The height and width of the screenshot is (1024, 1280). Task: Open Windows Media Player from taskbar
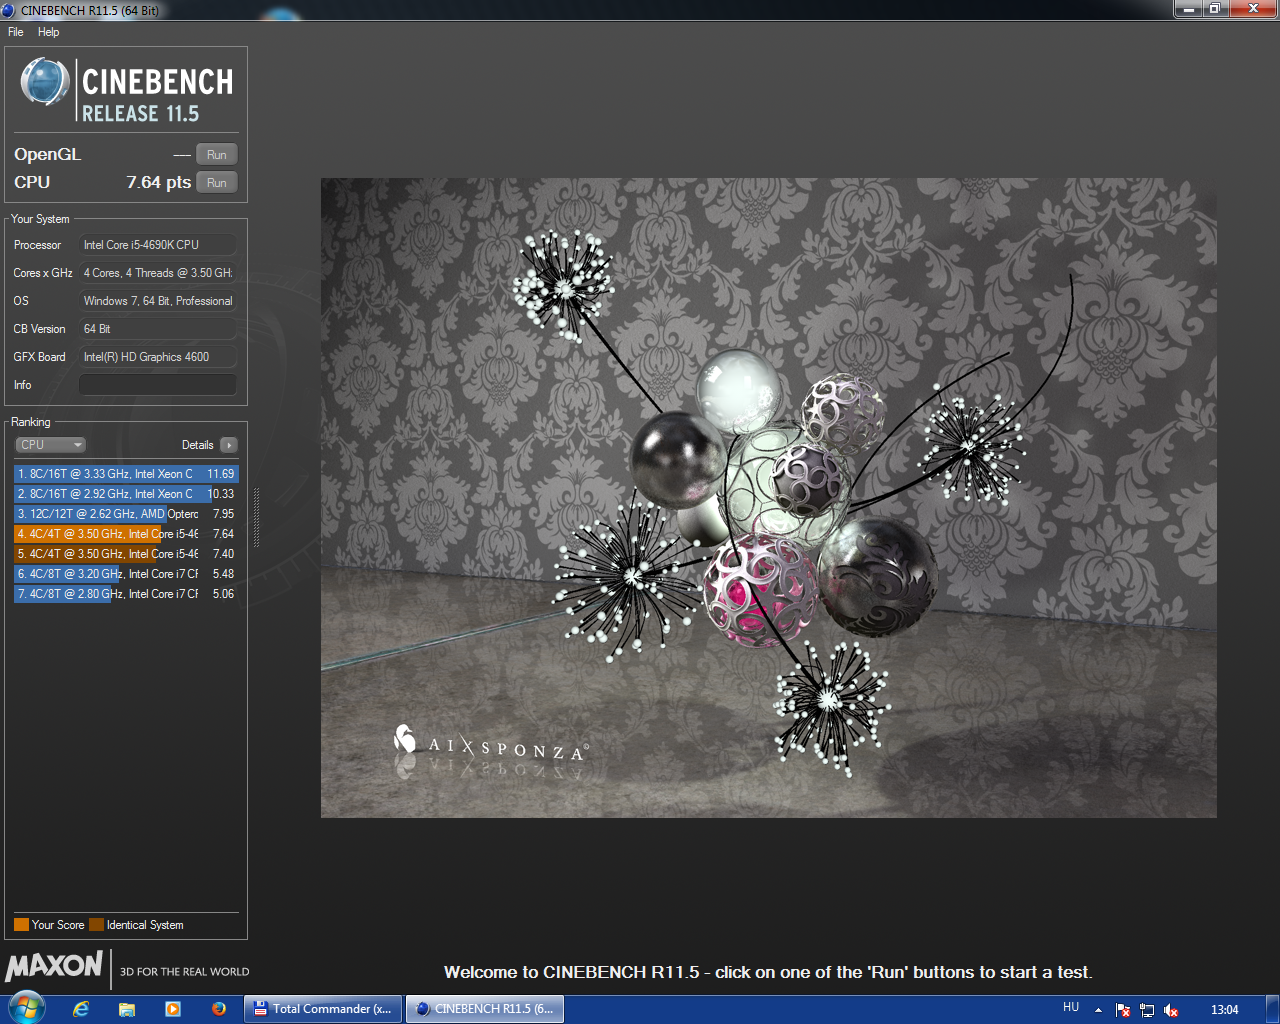[x=173, y=1009]
